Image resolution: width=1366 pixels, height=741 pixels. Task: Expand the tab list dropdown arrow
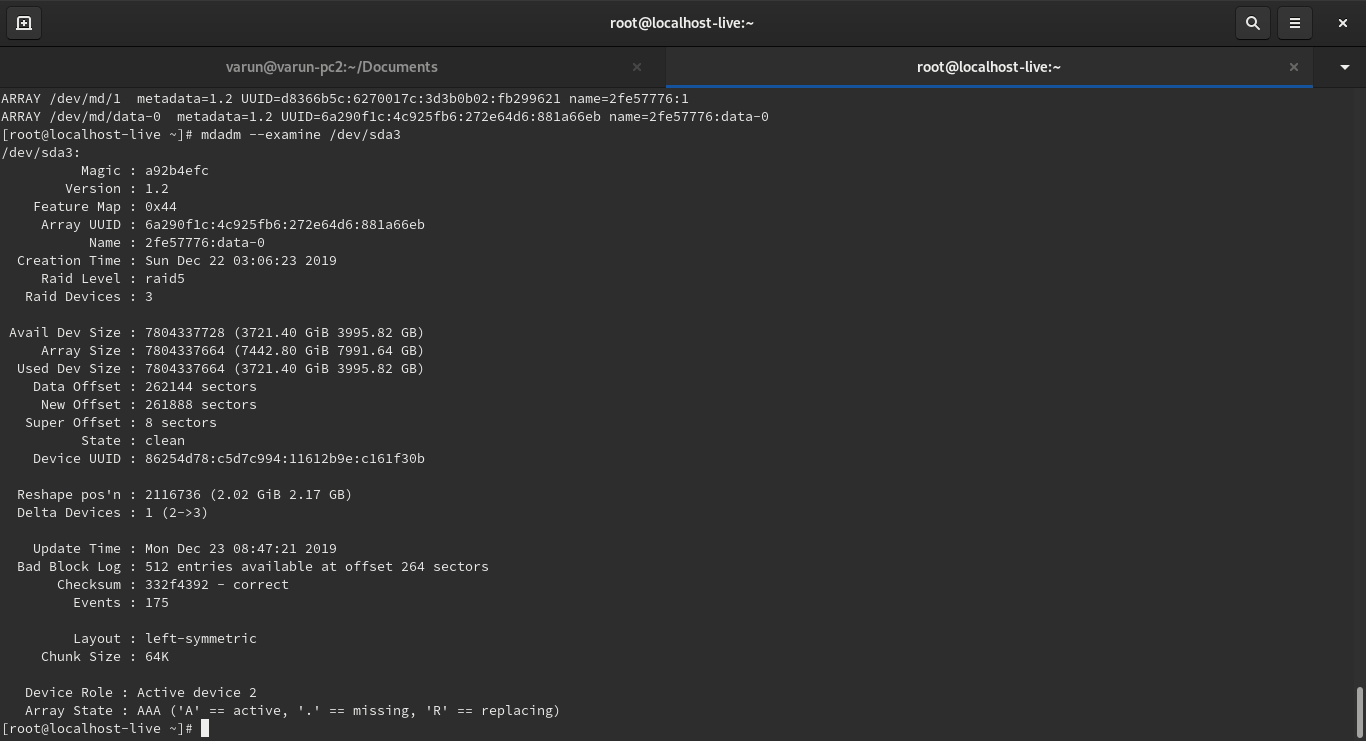[x=1344, y=67]
